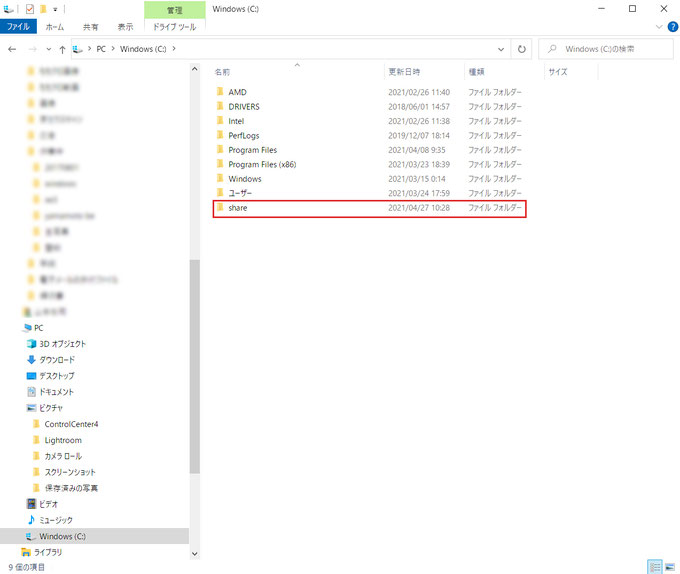The height and width of the screenshot is (574, 680).
Task: Switch to the 共有 ribbon tab
Action: point(90,27)
